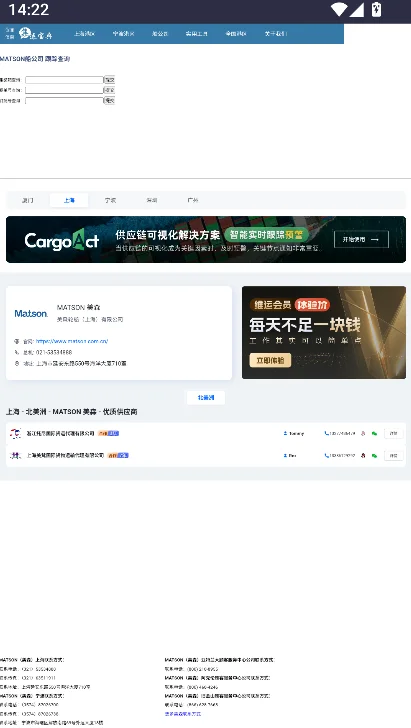
Task: Click the submit button beside the middle query field
Action: coord(109,90)
